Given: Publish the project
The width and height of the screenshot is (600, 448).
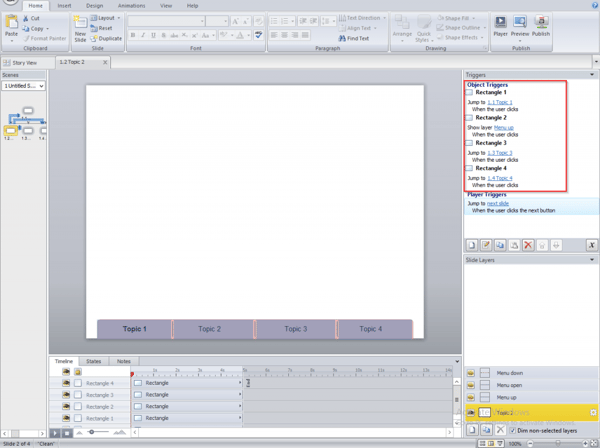Looking at the screenshot, I should [541, 26].
